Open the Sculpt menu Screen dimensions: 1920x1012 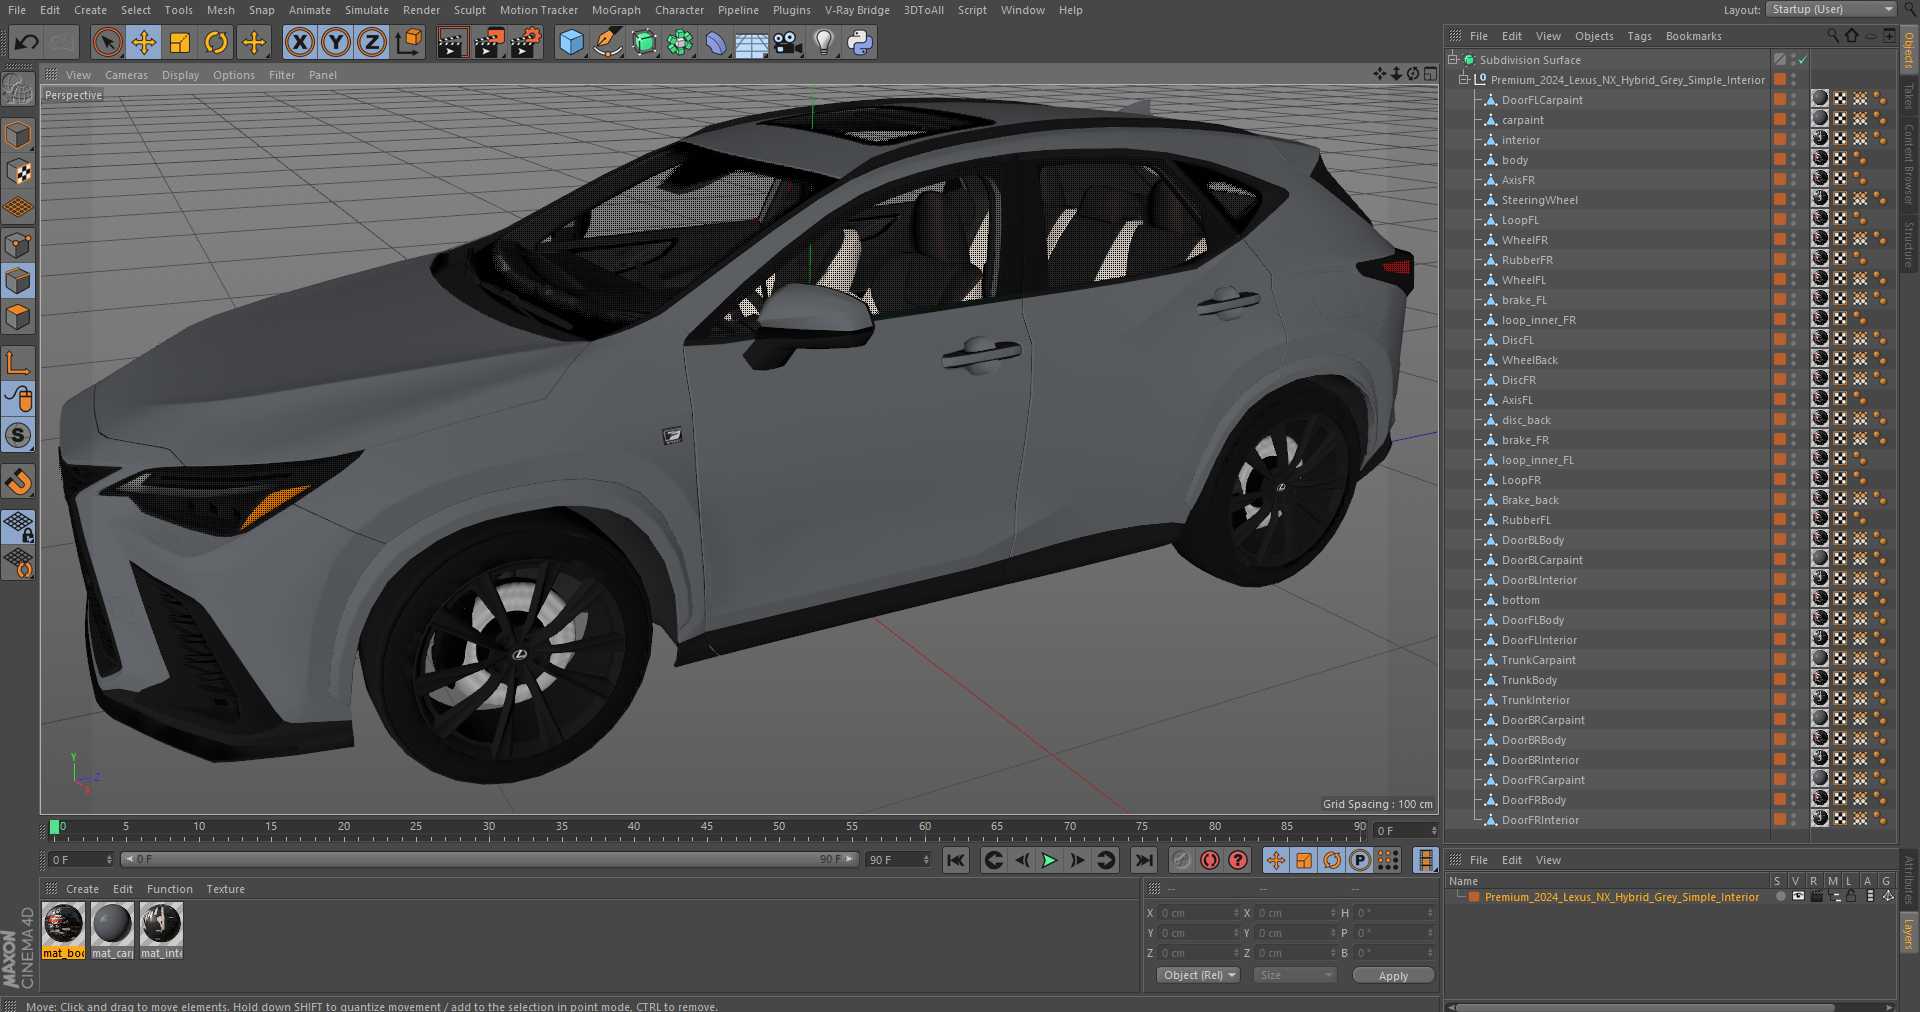tap(469, 10)
